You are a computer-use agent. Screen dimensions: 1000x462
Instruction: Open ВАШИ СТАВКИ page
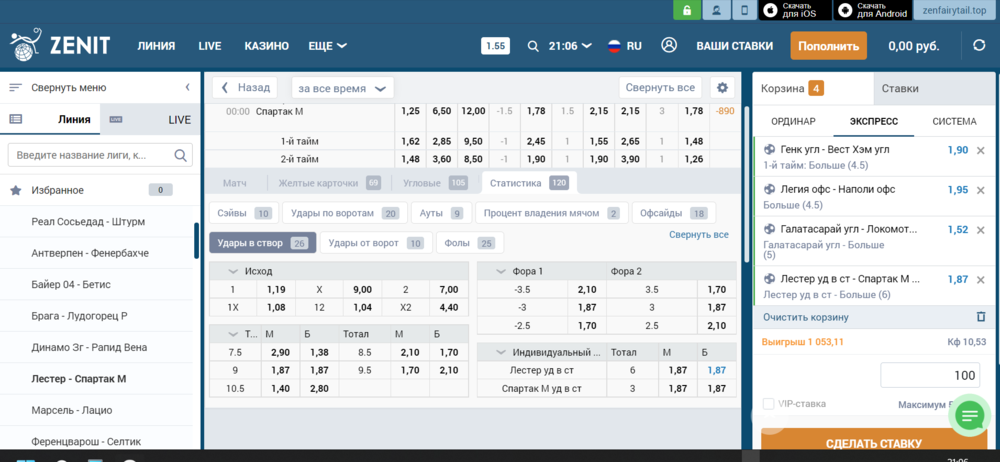point(734,46)
